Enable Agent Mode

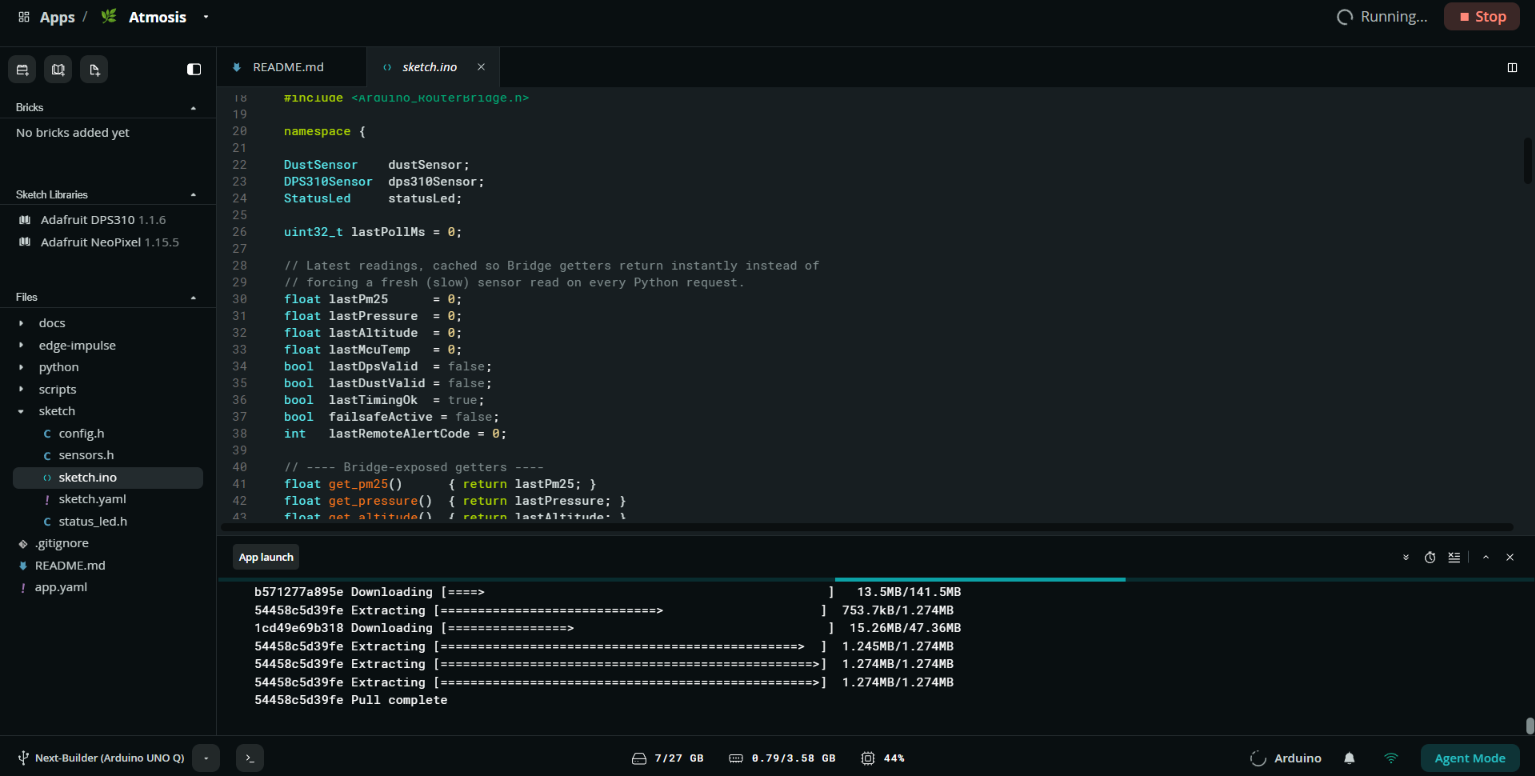tap(1470, 758)
